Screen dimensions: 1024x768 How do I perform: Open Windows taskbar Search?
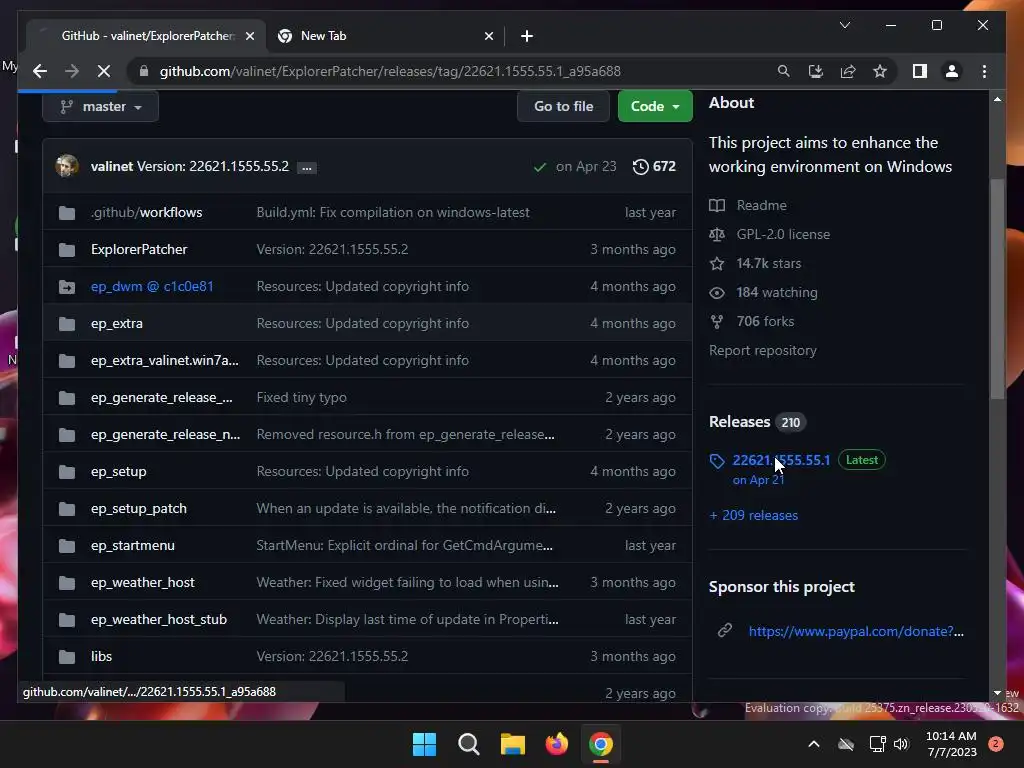[x=468, y=744]
